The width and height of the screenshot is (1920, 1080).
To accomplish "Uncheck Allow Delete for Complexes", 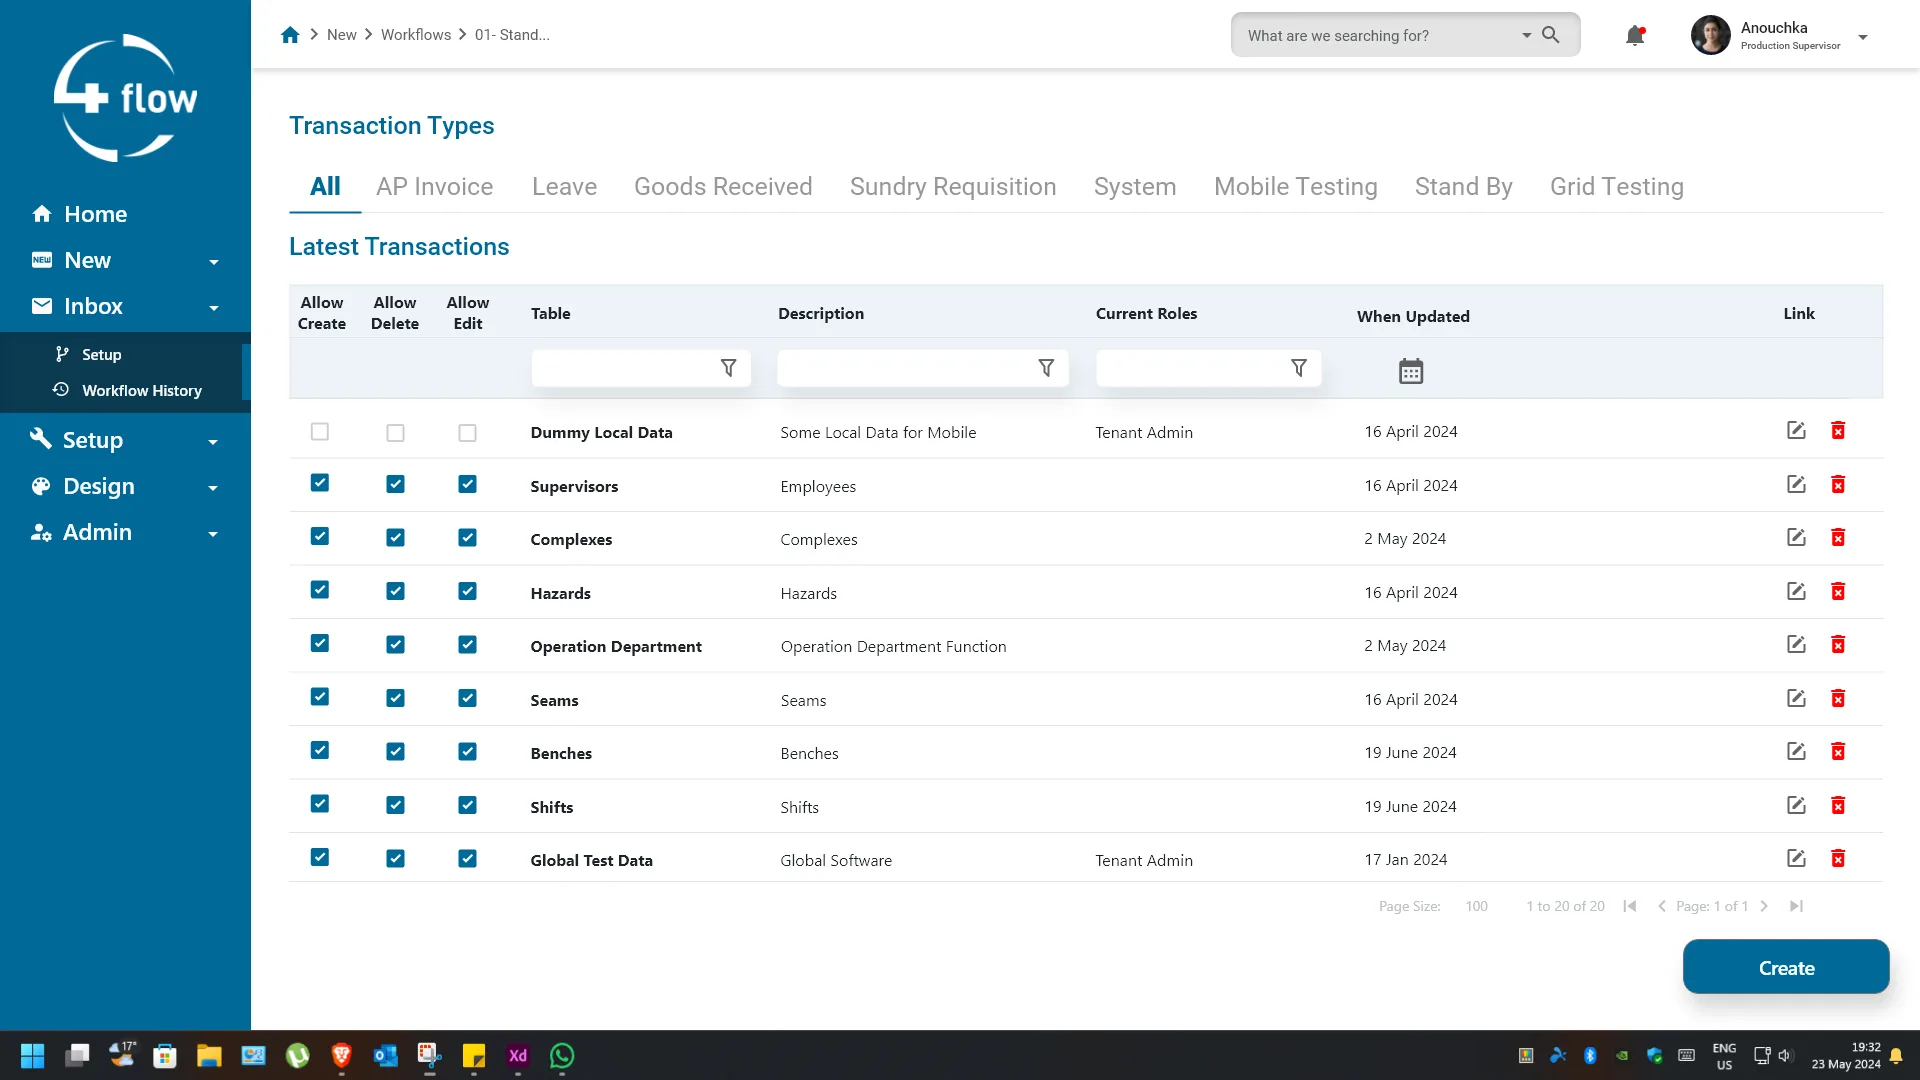I will point(396,538).
